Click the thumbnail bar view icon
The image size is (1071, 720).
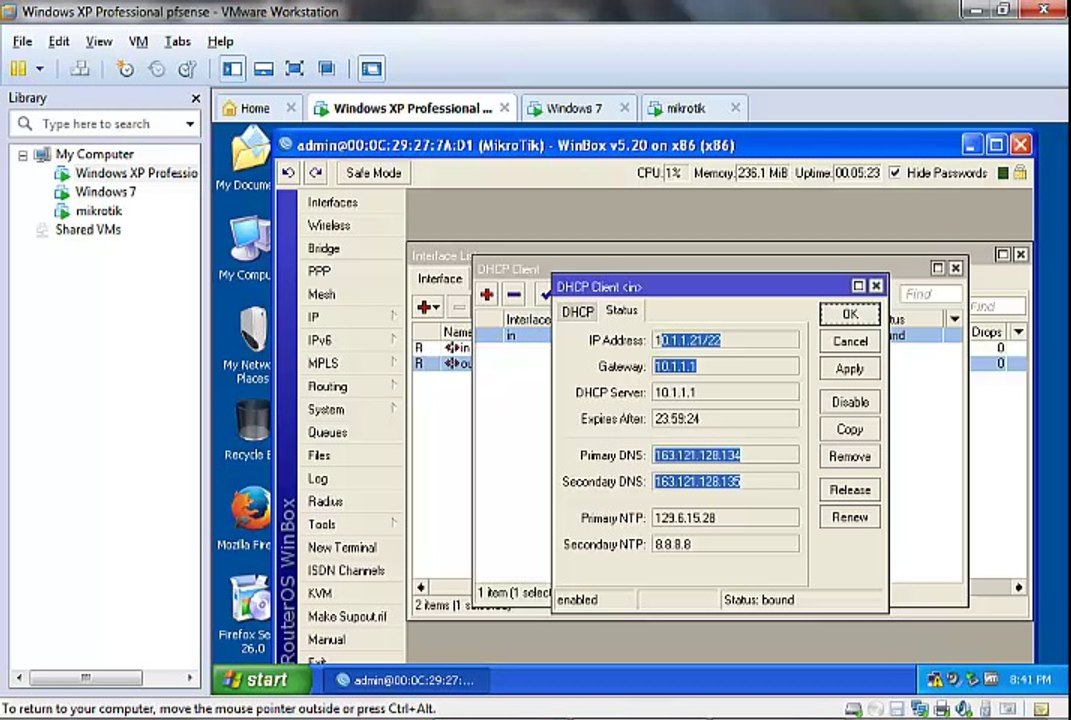264,68
